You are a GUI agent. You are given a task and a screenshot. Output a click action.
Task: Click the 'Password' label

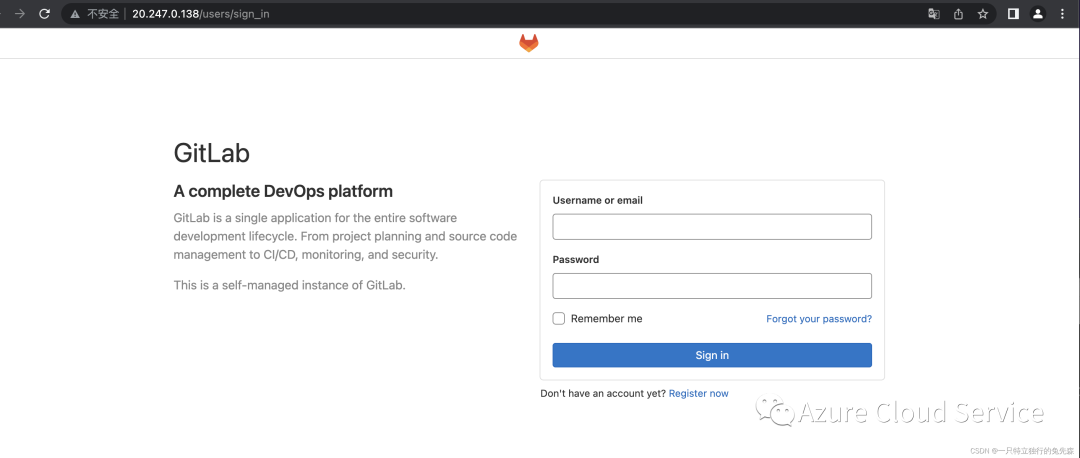point(576,260)
